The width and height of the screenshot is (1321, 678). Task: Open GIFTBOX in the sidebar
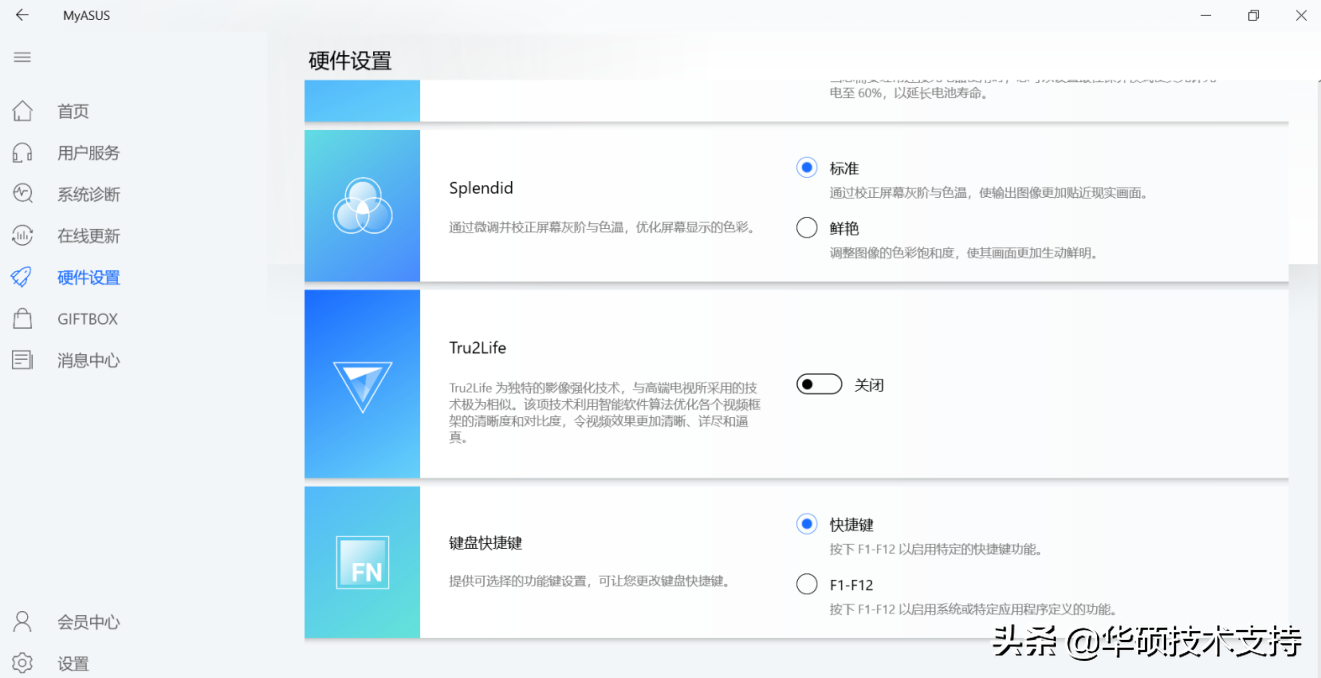[x=88, y=319]
